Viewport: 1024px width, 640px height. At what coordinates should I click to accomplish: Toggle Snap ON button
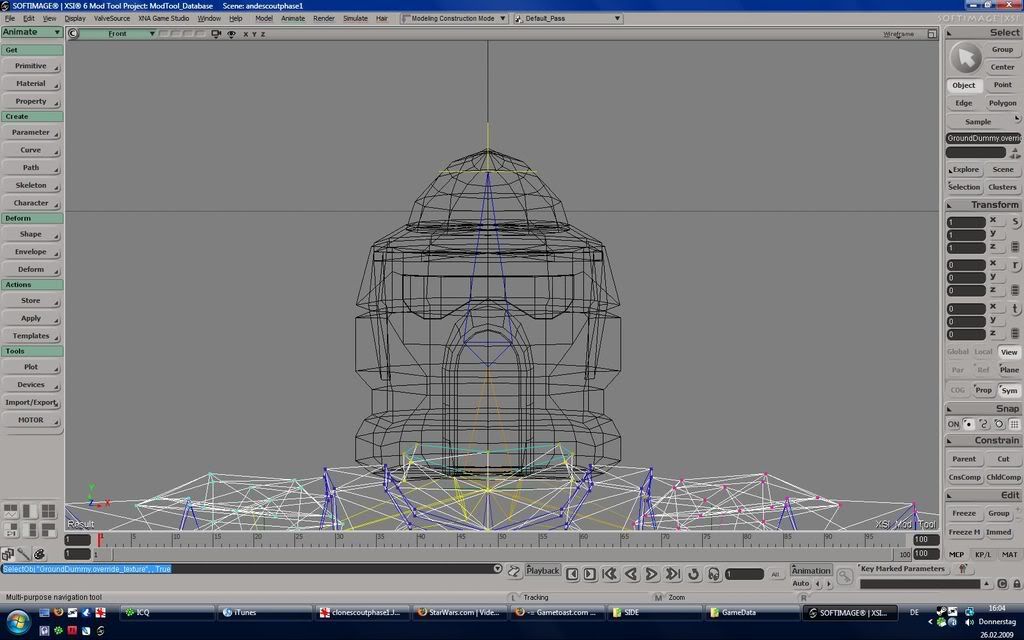click(x=953, y=424)
